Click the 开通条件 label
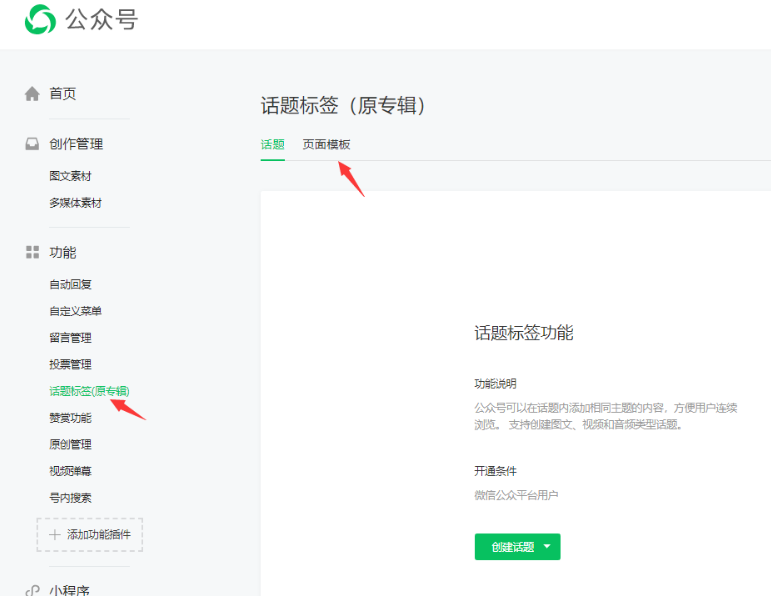The width and height of the screenshot is (771, 603). tap(495, 471)
